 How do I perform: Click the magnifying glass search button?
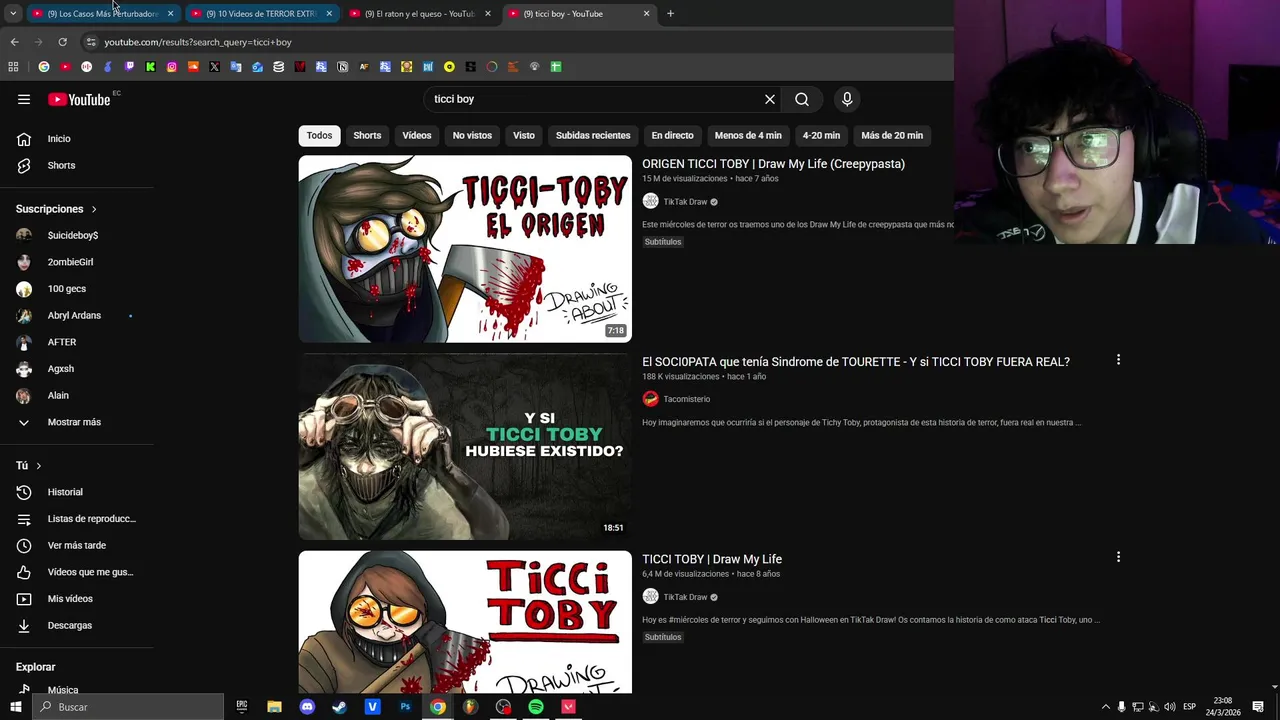[x=802, y=99]
